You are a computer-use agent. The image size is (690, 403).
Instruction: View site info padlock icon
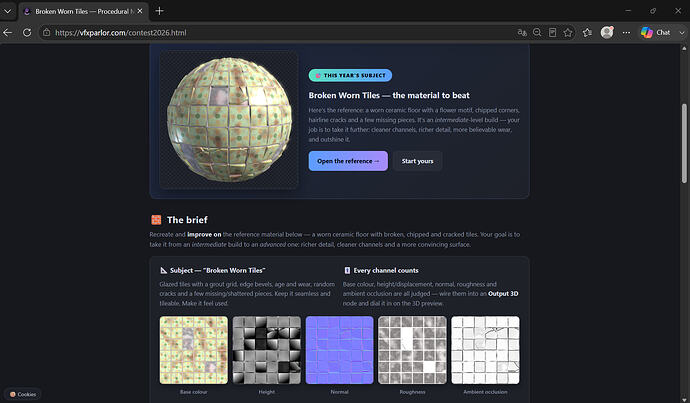click(x=47, y=33)
